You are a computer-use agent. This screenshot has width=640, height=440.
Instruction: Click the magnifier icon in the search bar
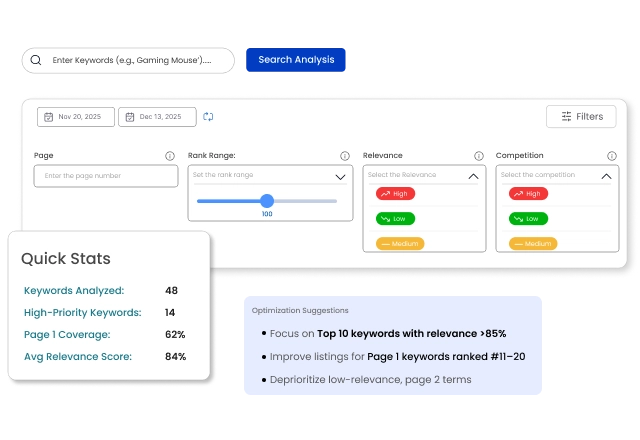tap(36, 60)
